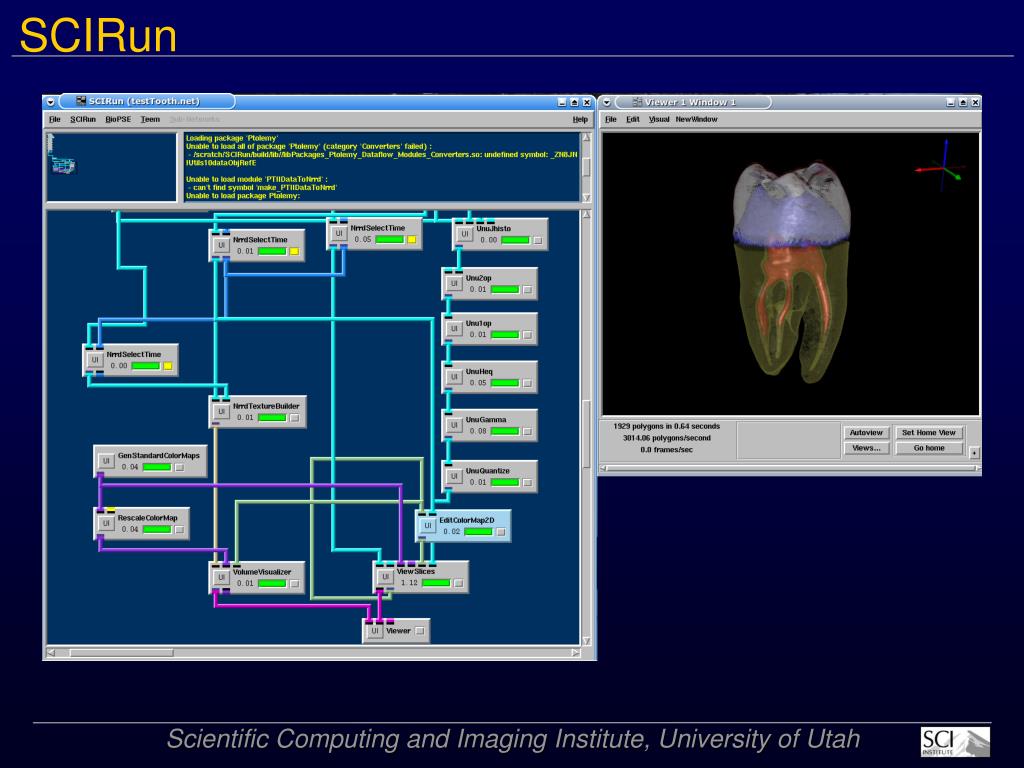
Task: Click NewWindow in the Viewer menu bar
Action: click(x=696, y=120)
